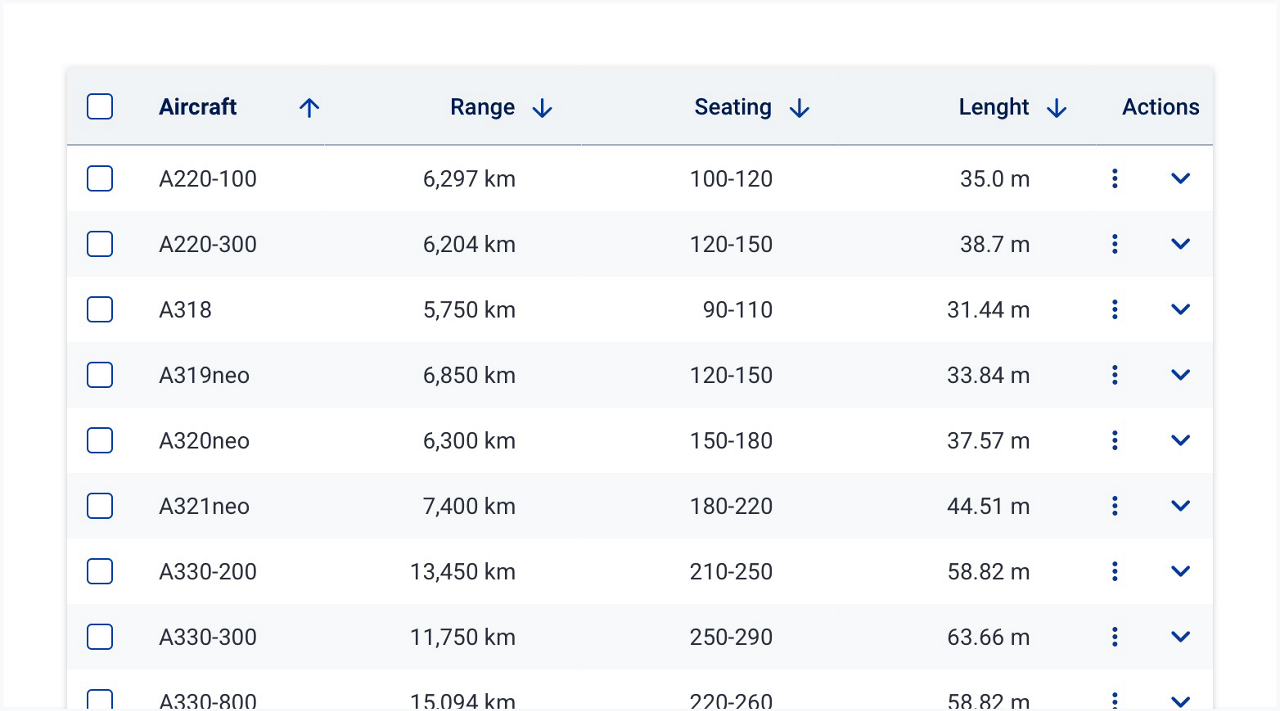Click the Aircraft column ascending sort arrow

pyautogui.click(x=309, y=108)
